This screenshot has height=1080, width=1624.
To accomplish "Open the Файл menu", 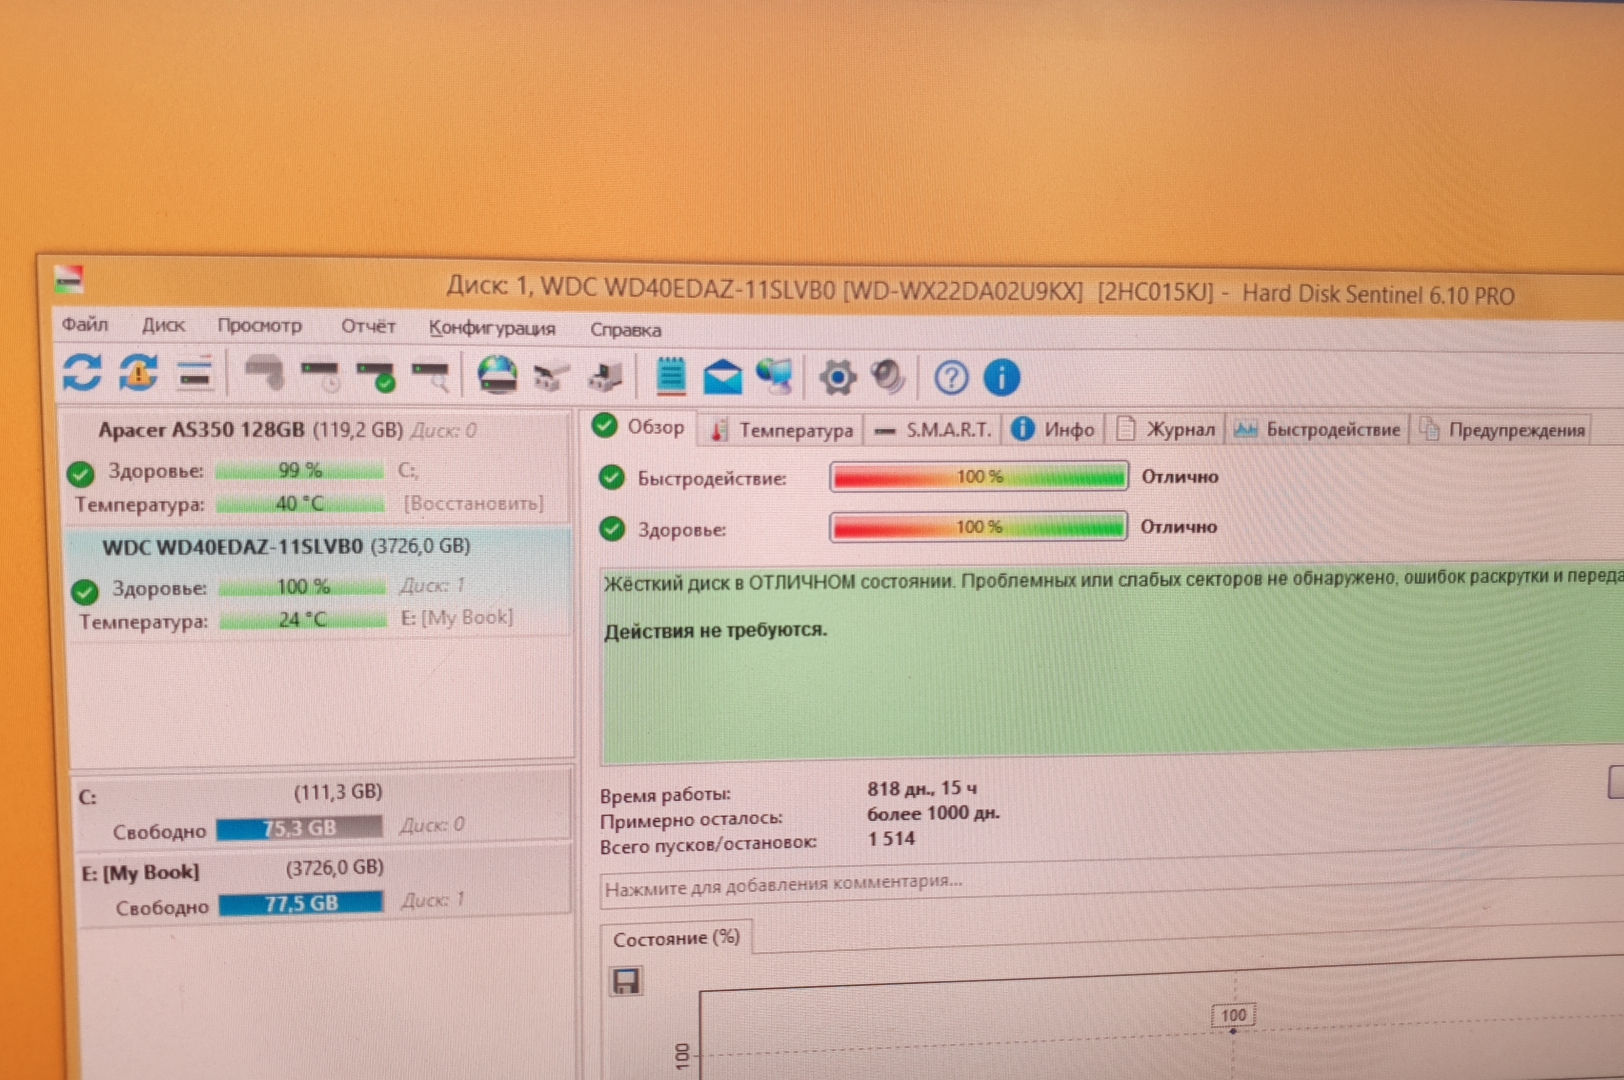I will [x=84, y=324].
